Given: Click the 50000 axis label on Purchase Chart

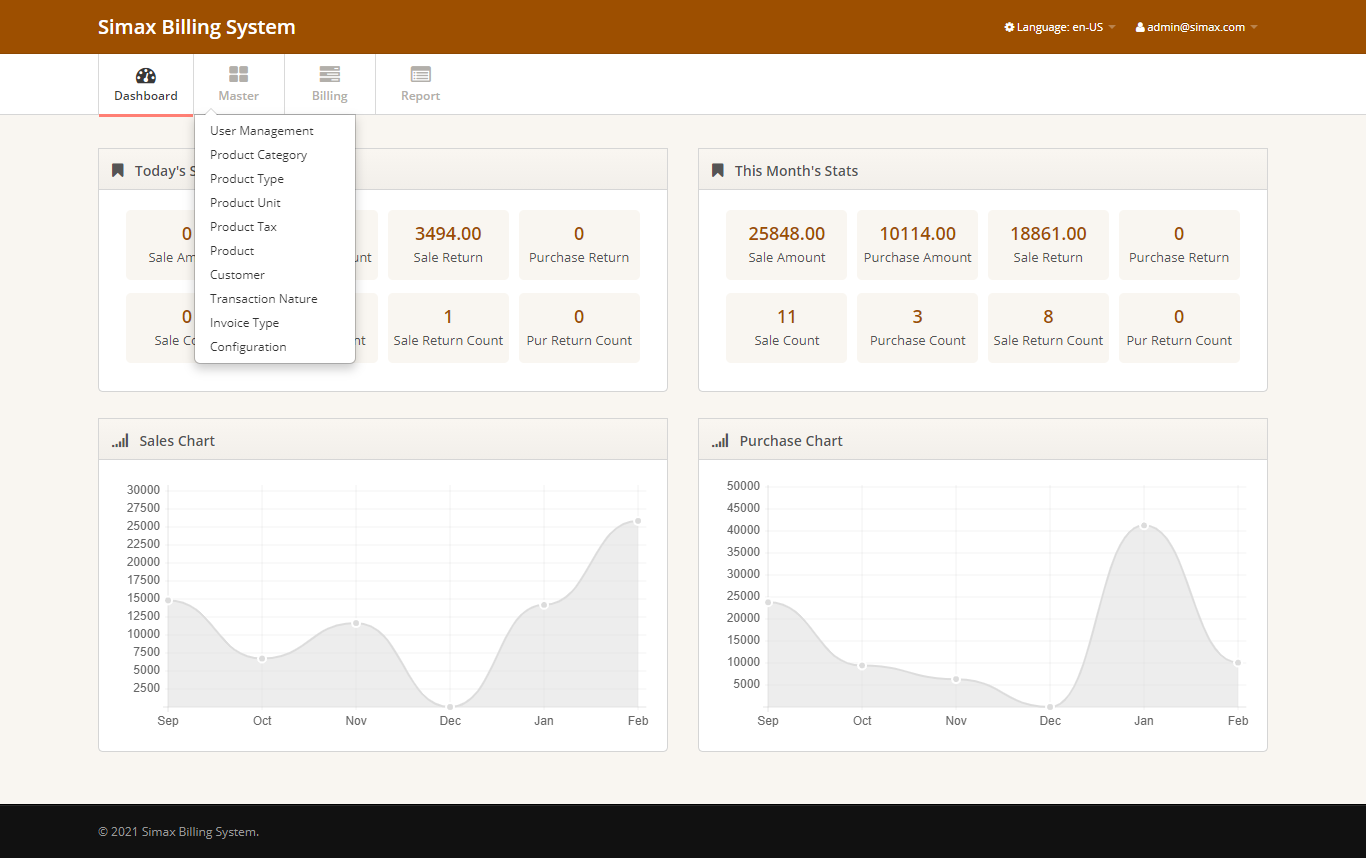Looking at the screenshot, I should coord(743,486).
